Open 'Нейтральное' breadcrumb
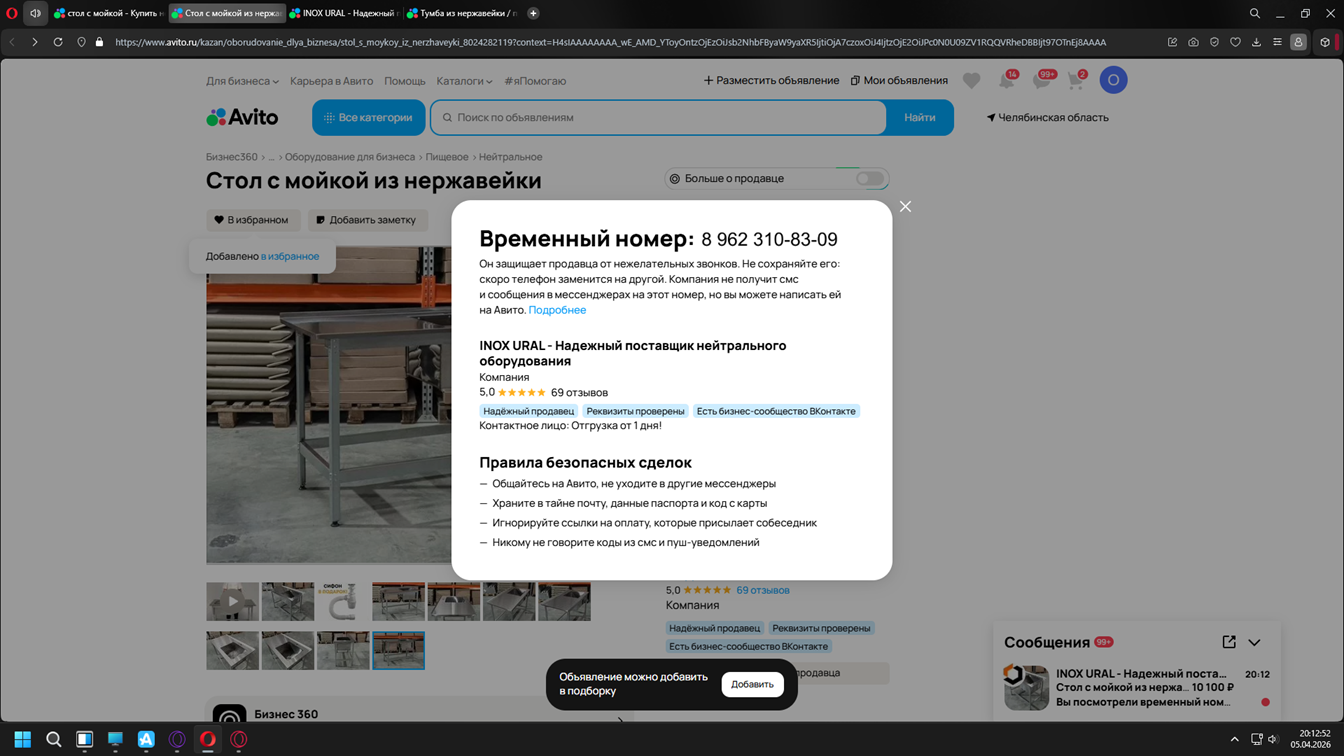Image resolution: width=1344 pixels, height=756 pixels. pos(510,157)
